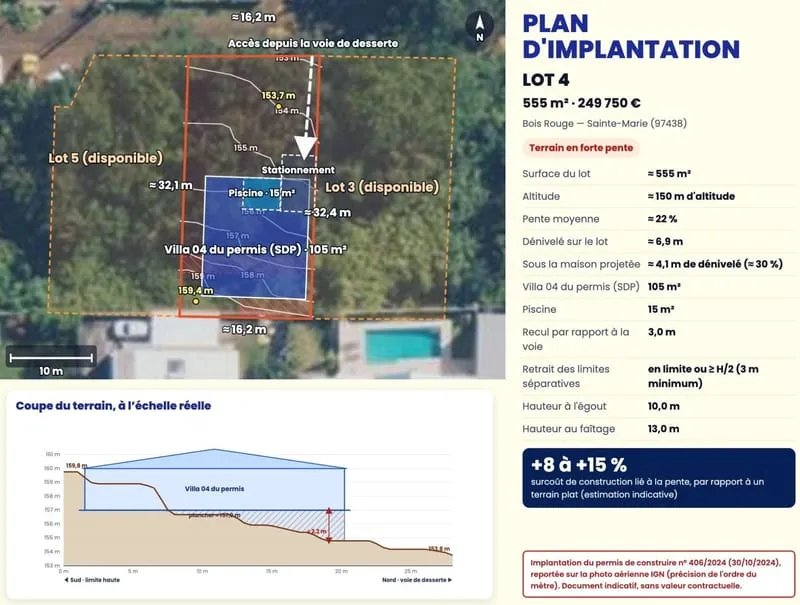Click the "≈ 150 m d'altitude" value
The image size is (800, 605).
coord(691,196)
